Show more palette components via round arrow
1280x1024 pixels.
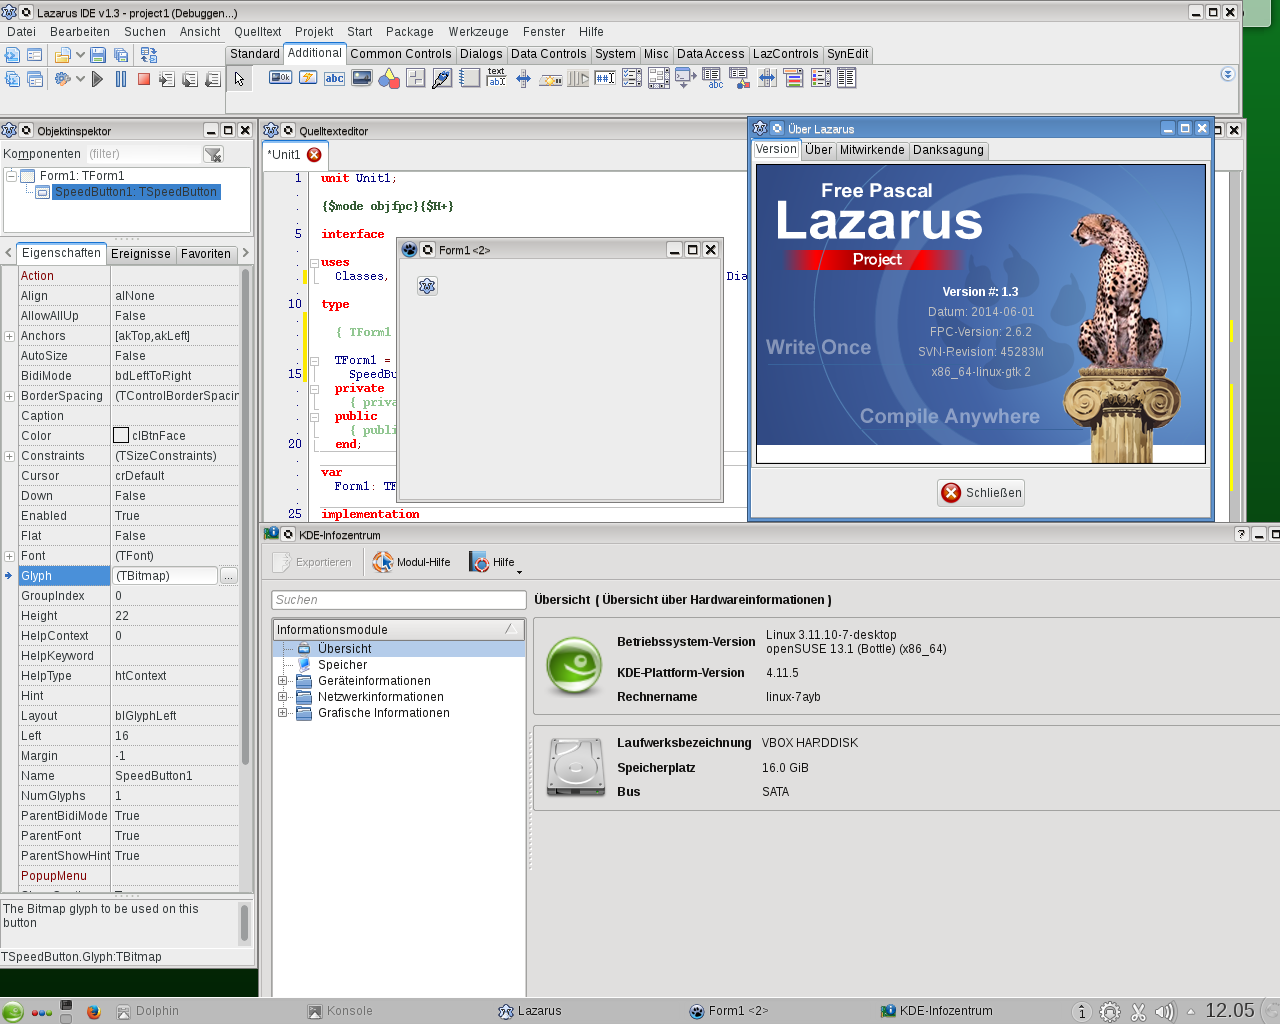1228,74
